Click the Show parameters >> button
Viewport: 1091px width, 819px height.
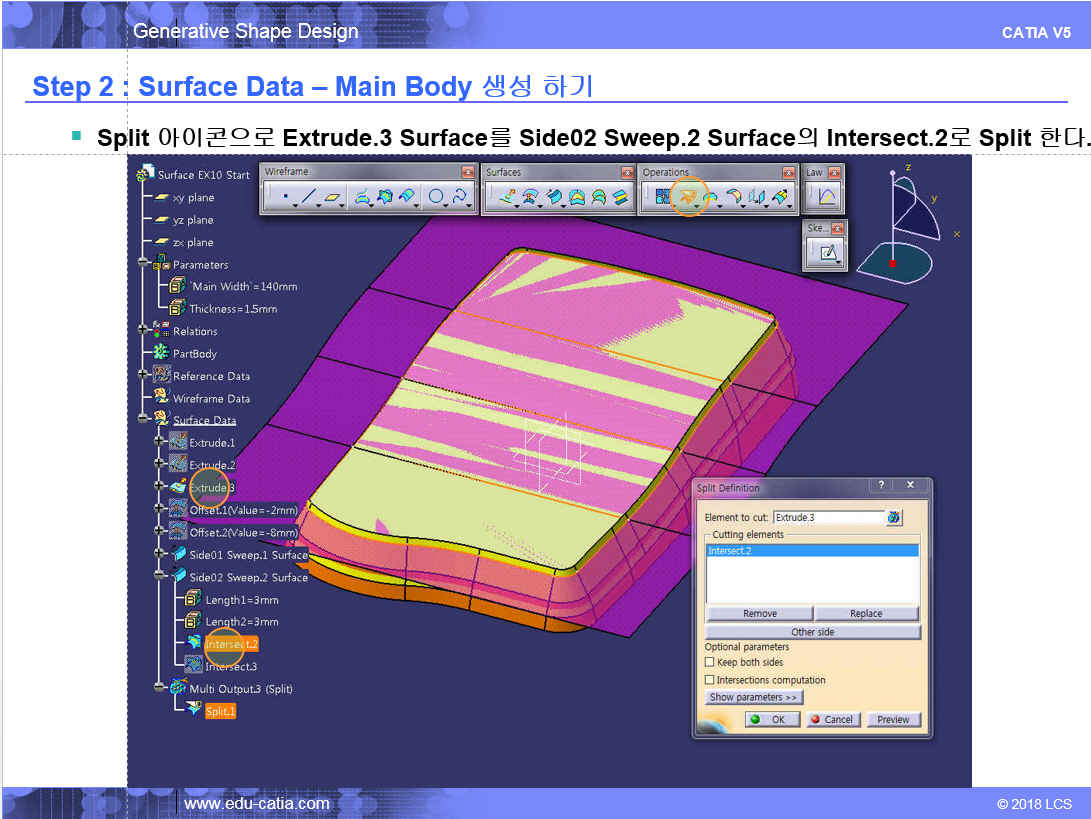754,697
